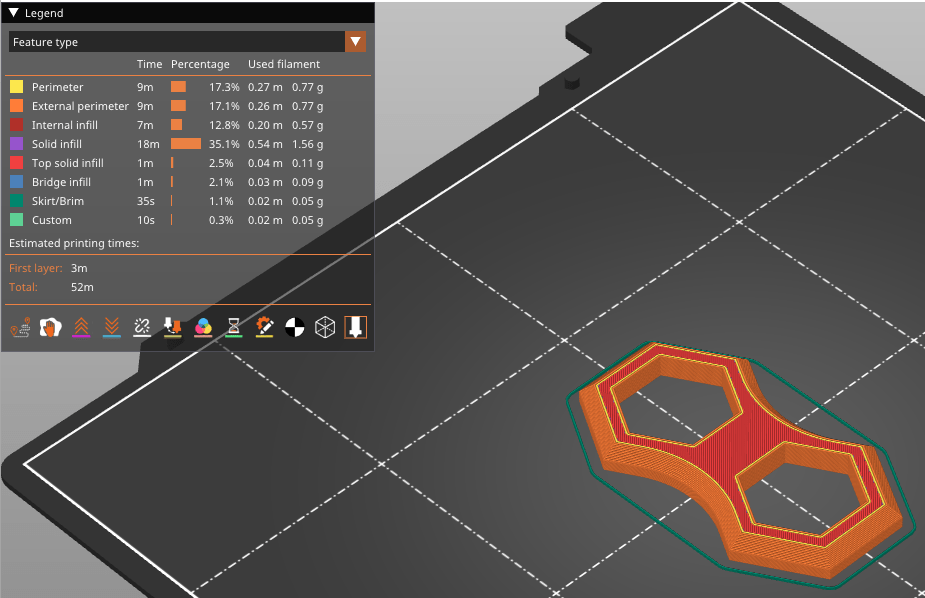Show center of gravity marker
Image resolution: width=925 pixels, height=598 pixels.
[x=294, y=327]
